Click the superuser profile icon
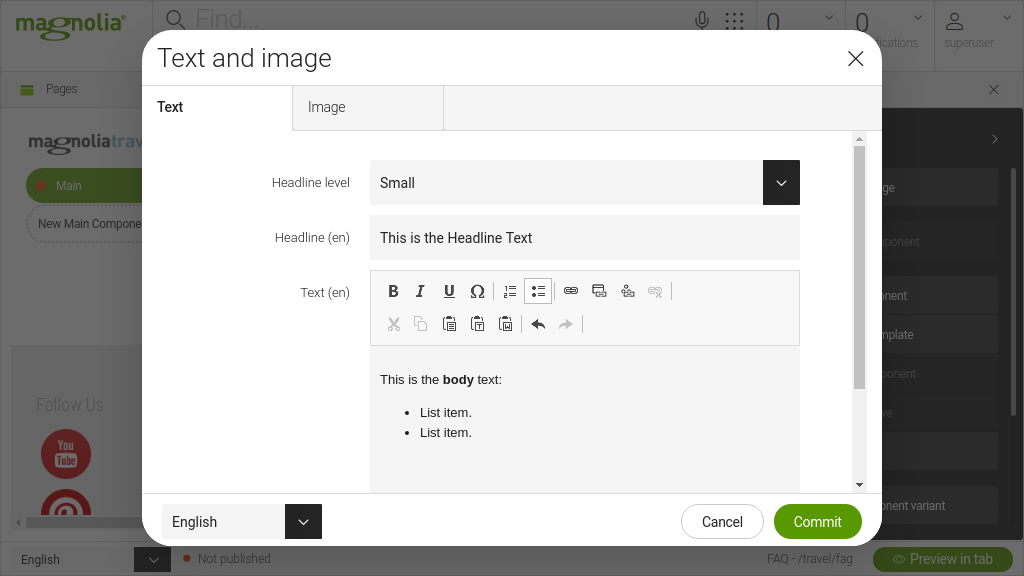Screen dimensions: 1024x576 955,22
